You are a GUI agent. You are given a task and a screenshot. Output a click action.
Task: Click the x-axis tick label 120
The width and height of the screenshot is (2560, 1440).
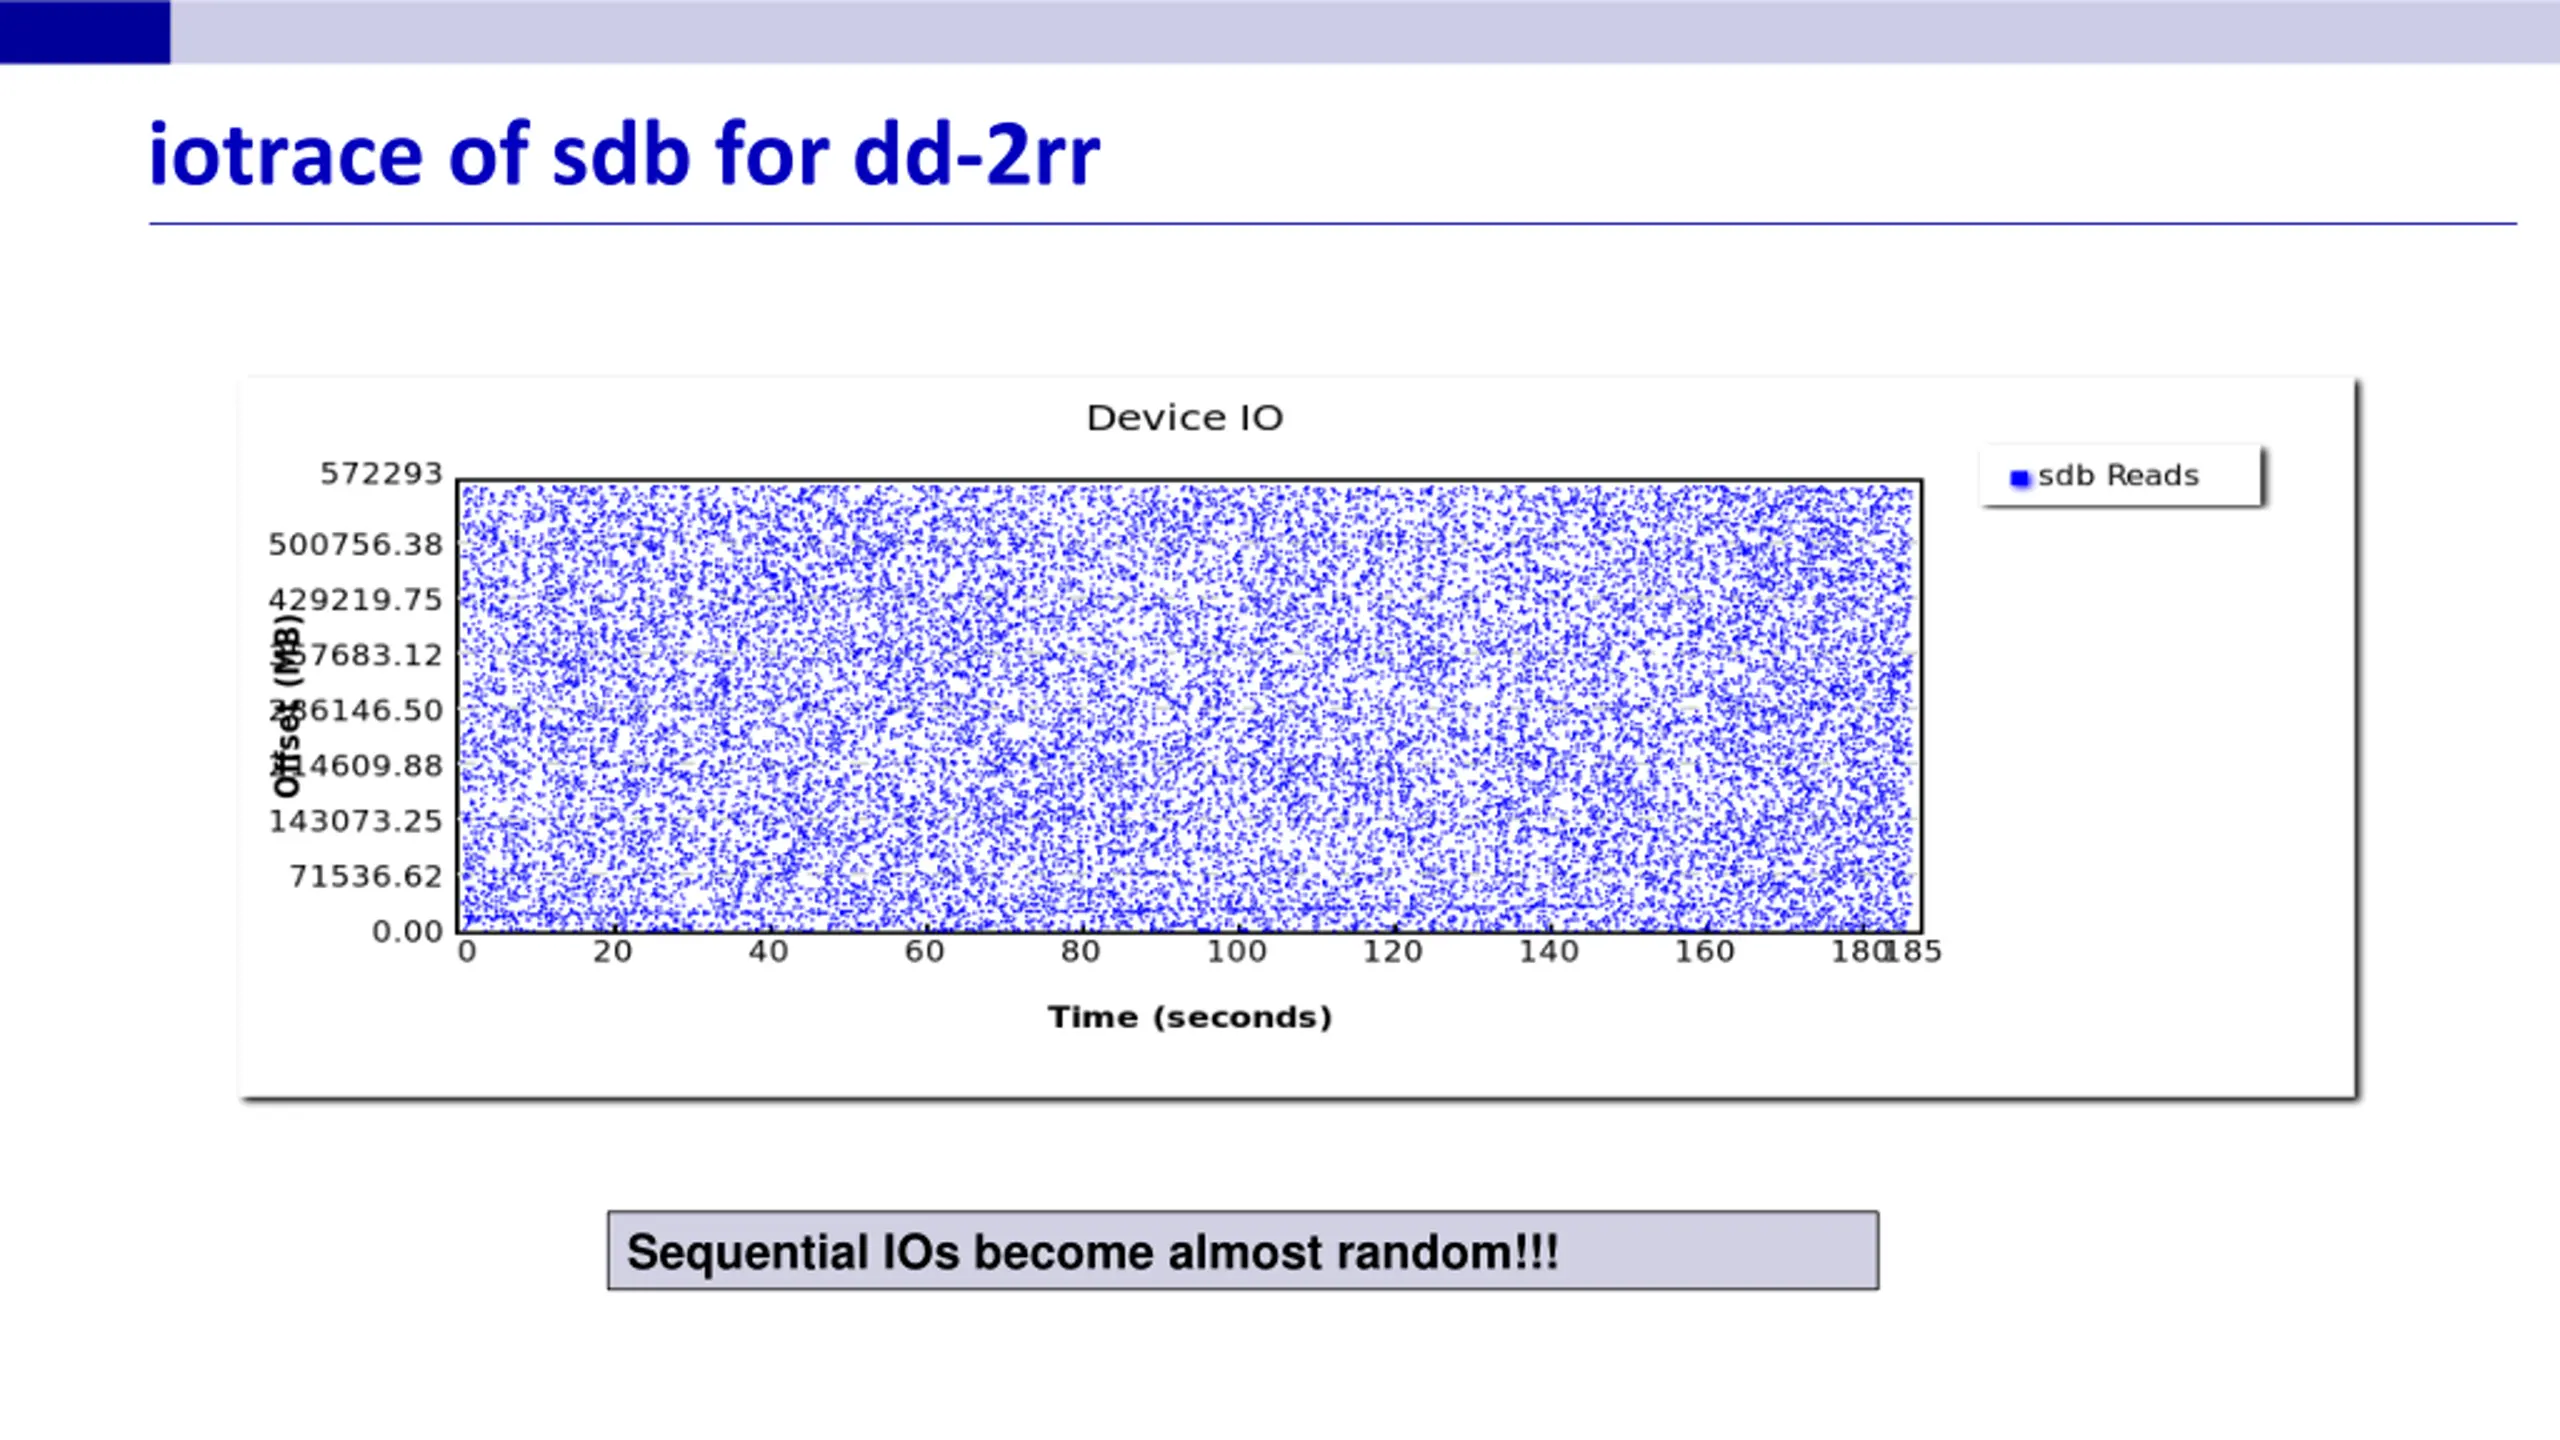click(1392, 951)
